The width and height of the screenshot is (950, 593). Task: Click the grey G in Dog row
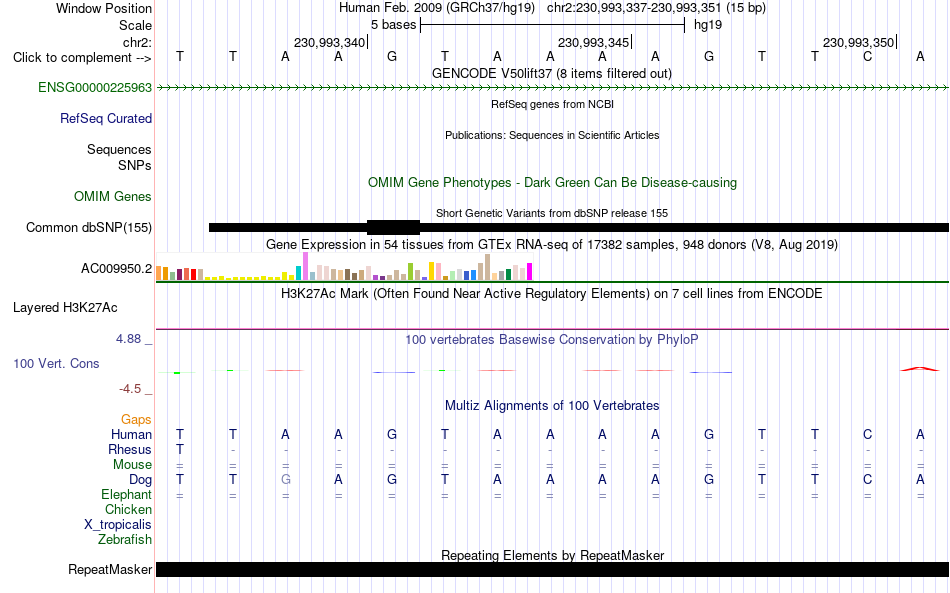click(285, 480)
